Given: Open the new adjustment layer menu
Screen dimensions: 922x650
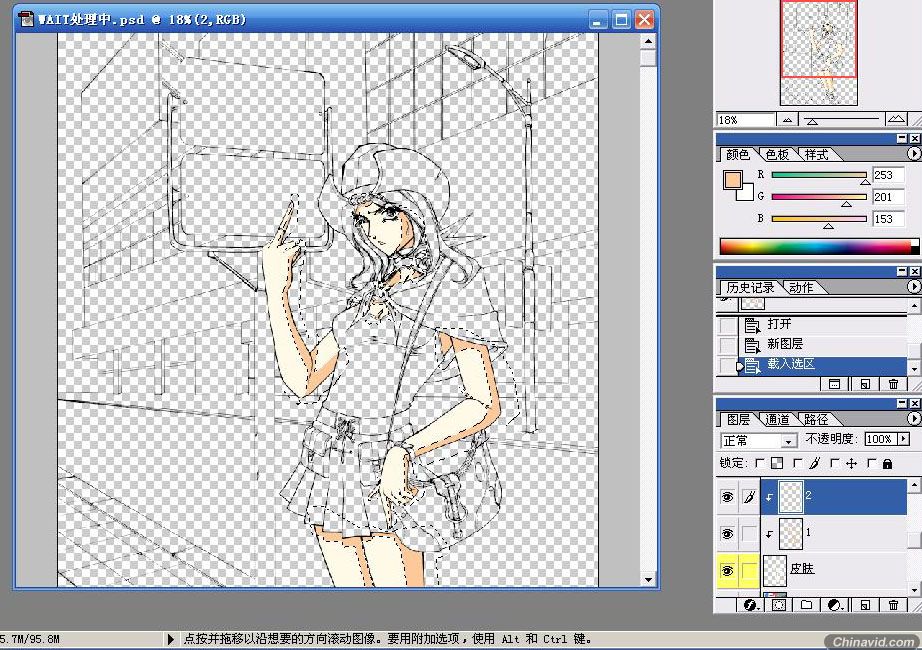Looking at the screenshot, I should pyautogui.click(x=834, y=605).
